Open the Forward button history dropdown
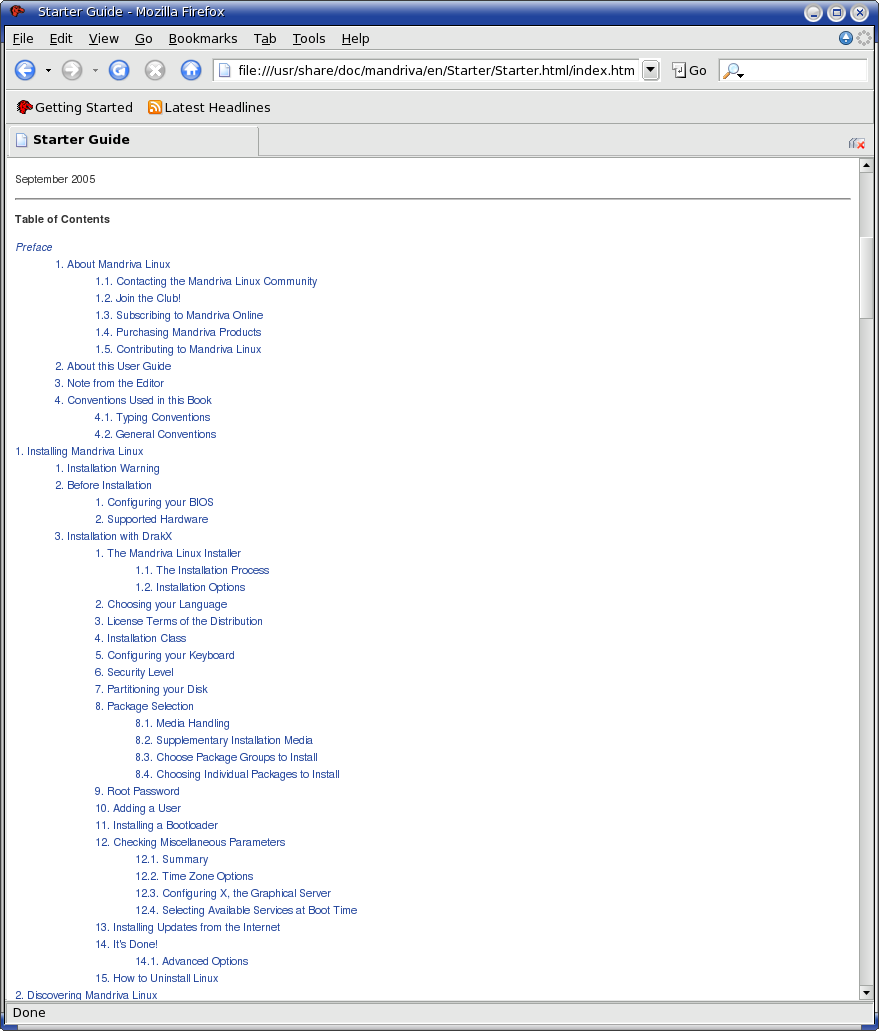This screenshot has height=1031, width=879. click(x=95, y=70)
